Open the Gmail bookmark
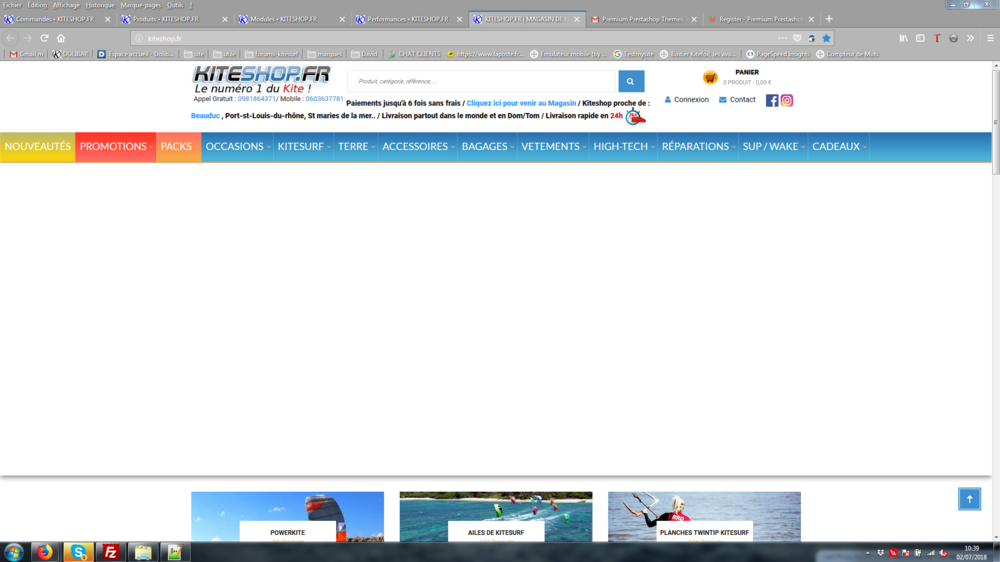Viewport: 1000px width, 562px height. pos(27,54)
